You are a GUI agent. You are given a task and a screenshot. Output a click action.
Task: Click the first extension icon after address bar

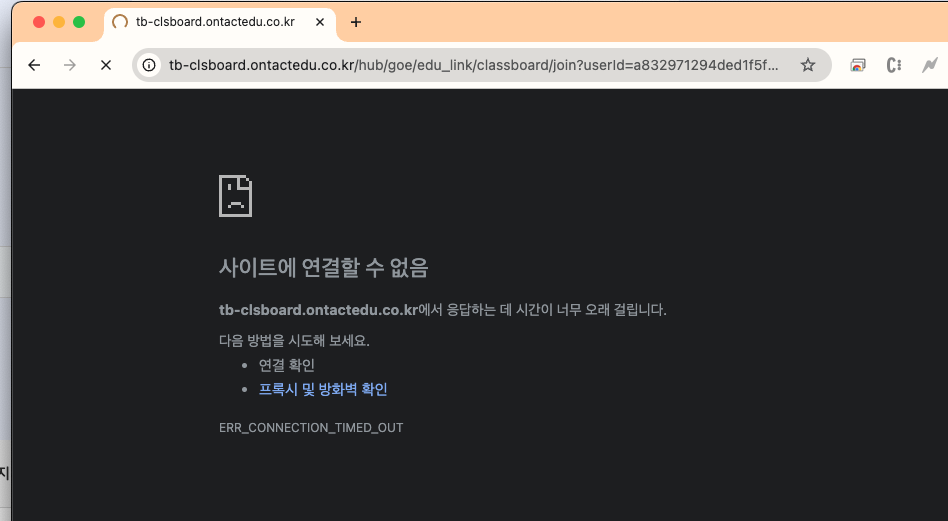[x=858, y=65]
